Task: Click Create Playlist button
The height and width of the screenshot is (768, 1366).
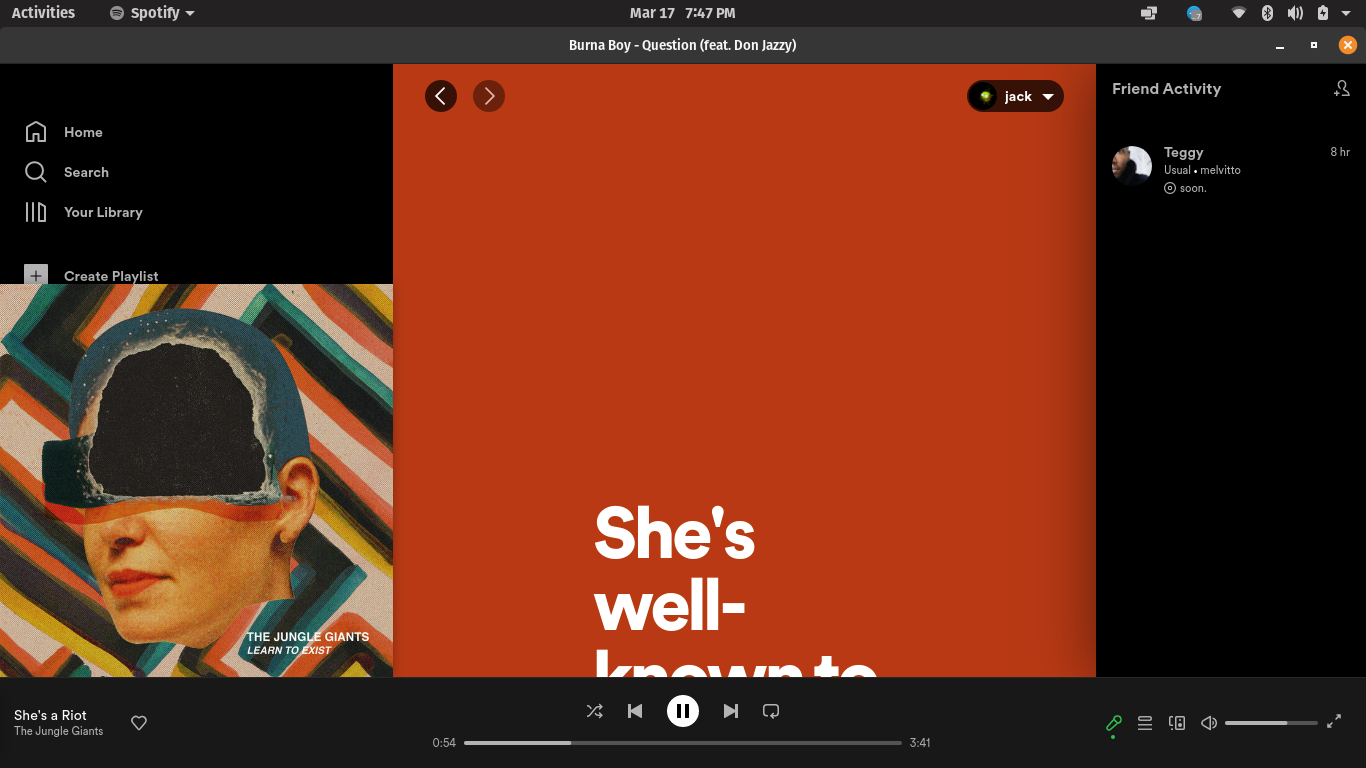Action: tap(110, 275)
